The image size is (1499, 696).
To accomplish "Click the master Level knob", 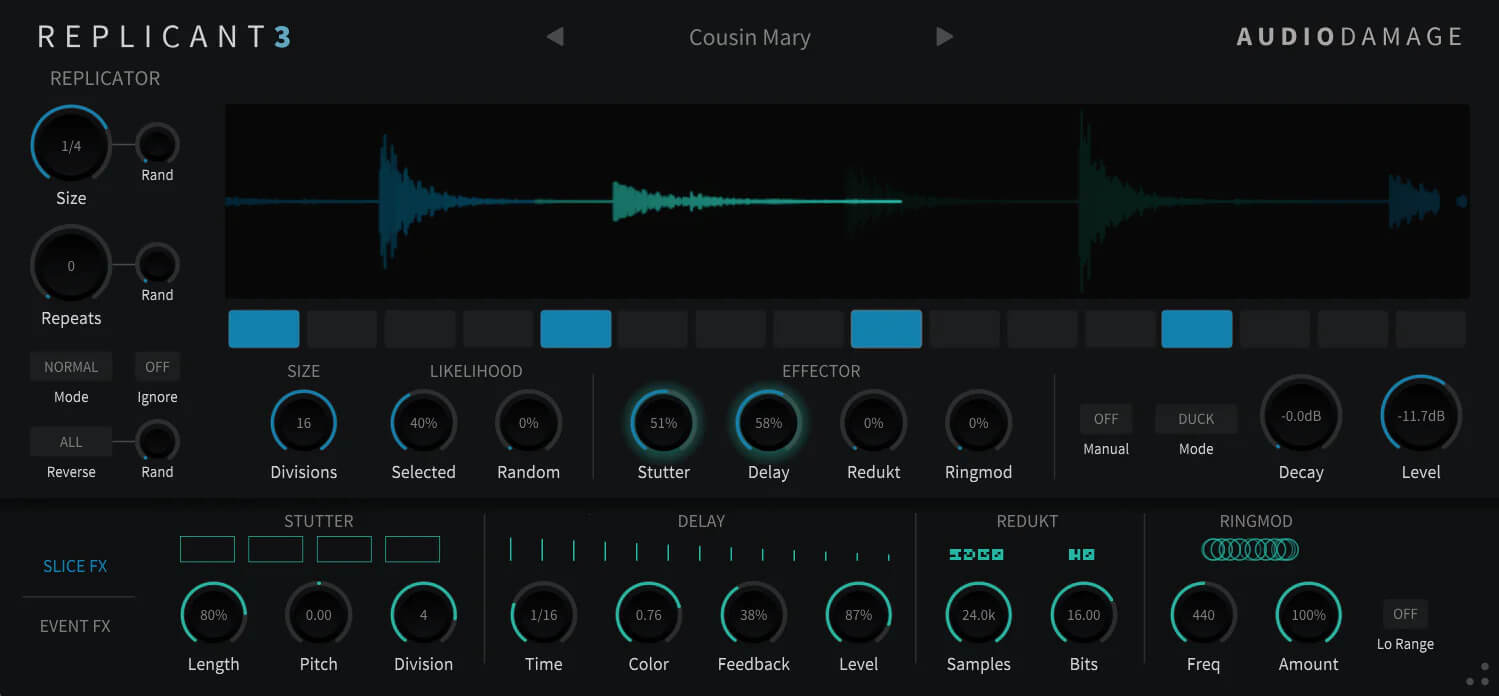I will (x=1421, y=413).
